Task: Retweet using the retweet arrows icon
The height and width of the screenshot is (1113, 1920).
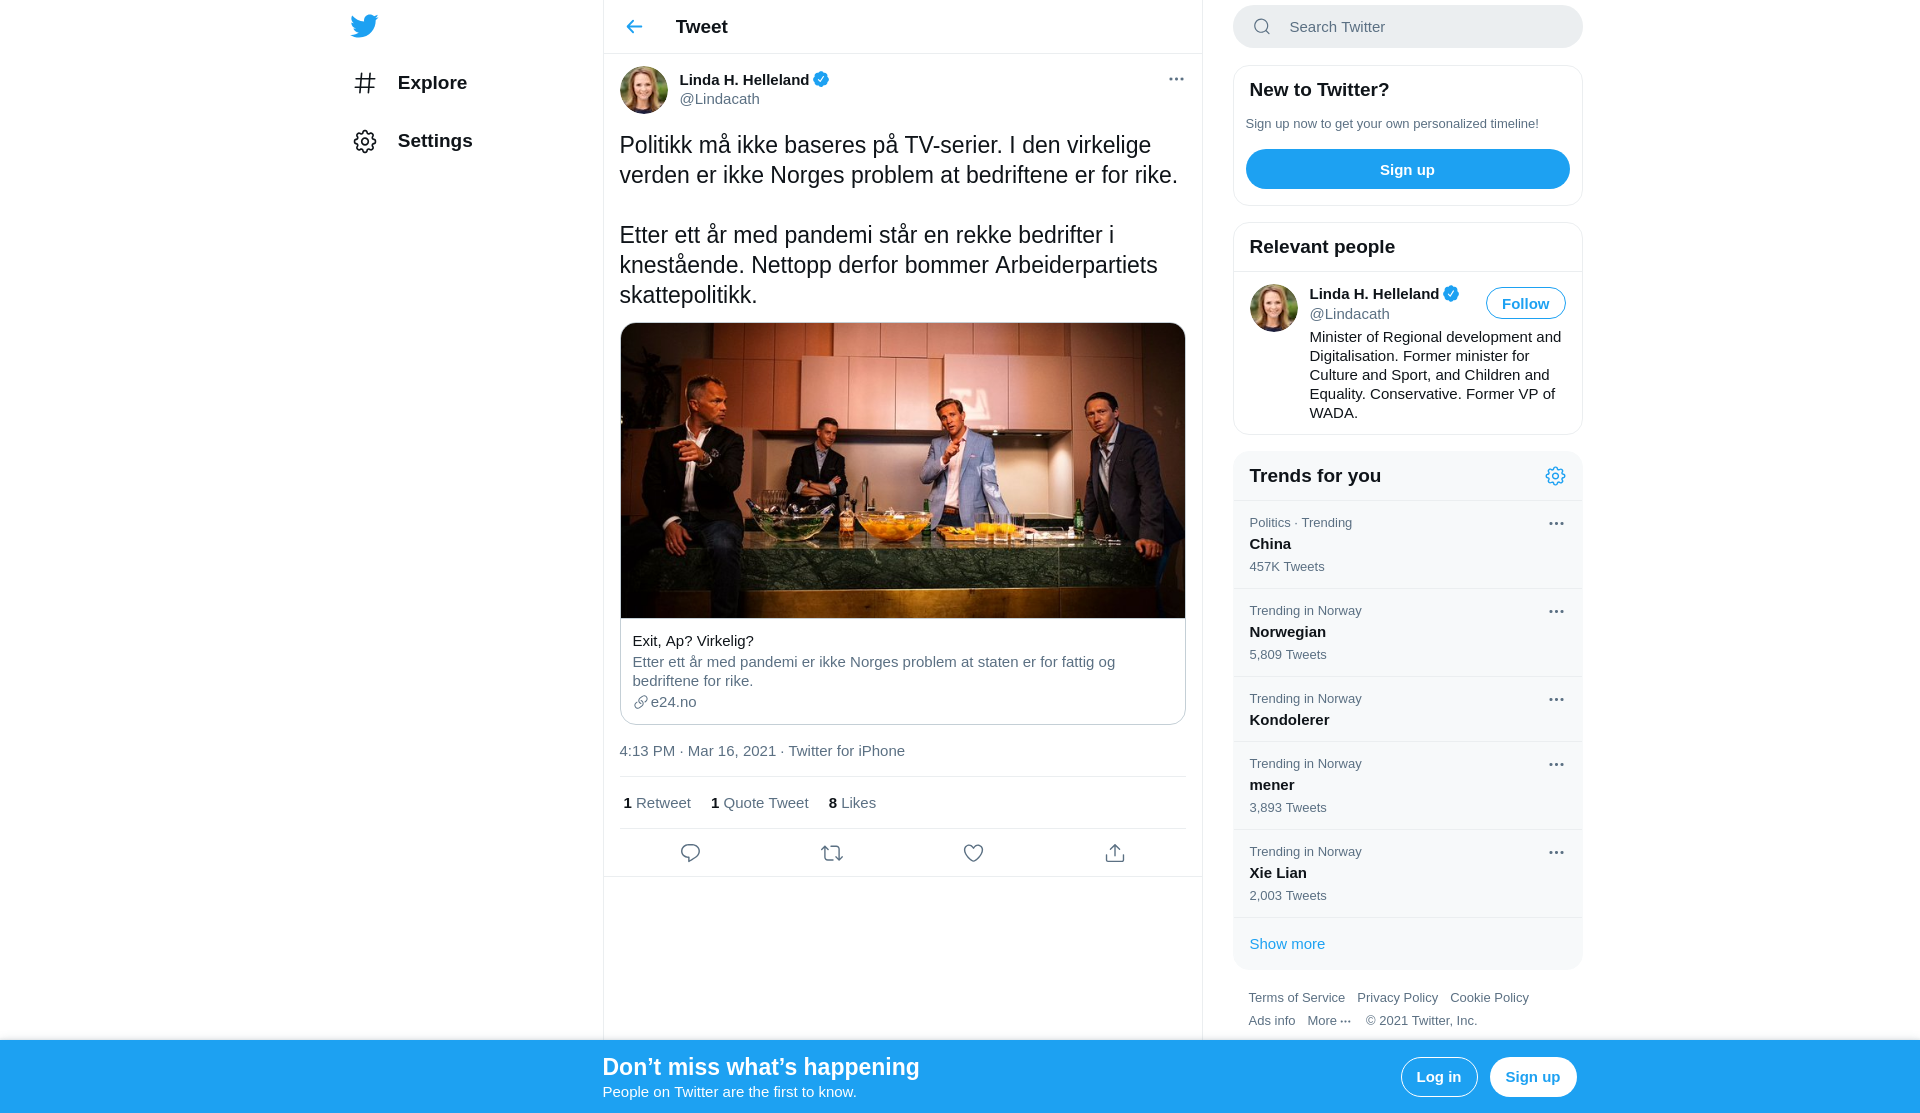Action: click(832, 853)
